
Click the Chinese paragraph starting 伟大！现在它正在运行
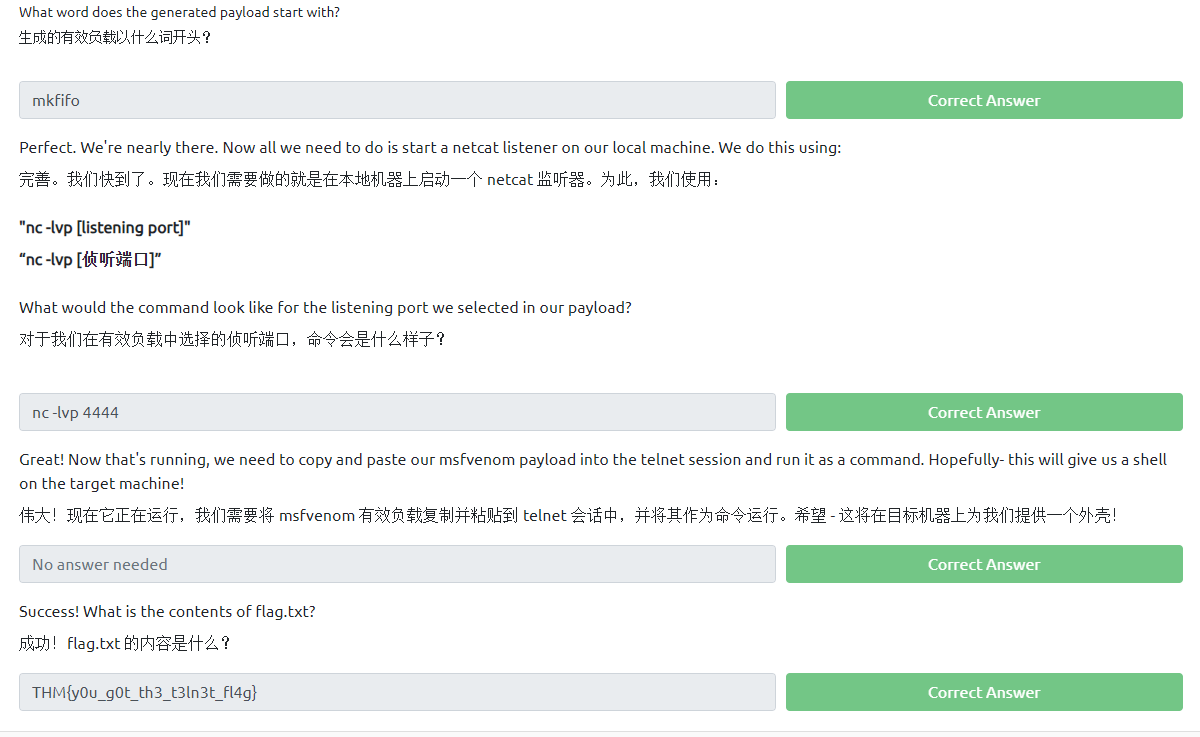(567, 516)
